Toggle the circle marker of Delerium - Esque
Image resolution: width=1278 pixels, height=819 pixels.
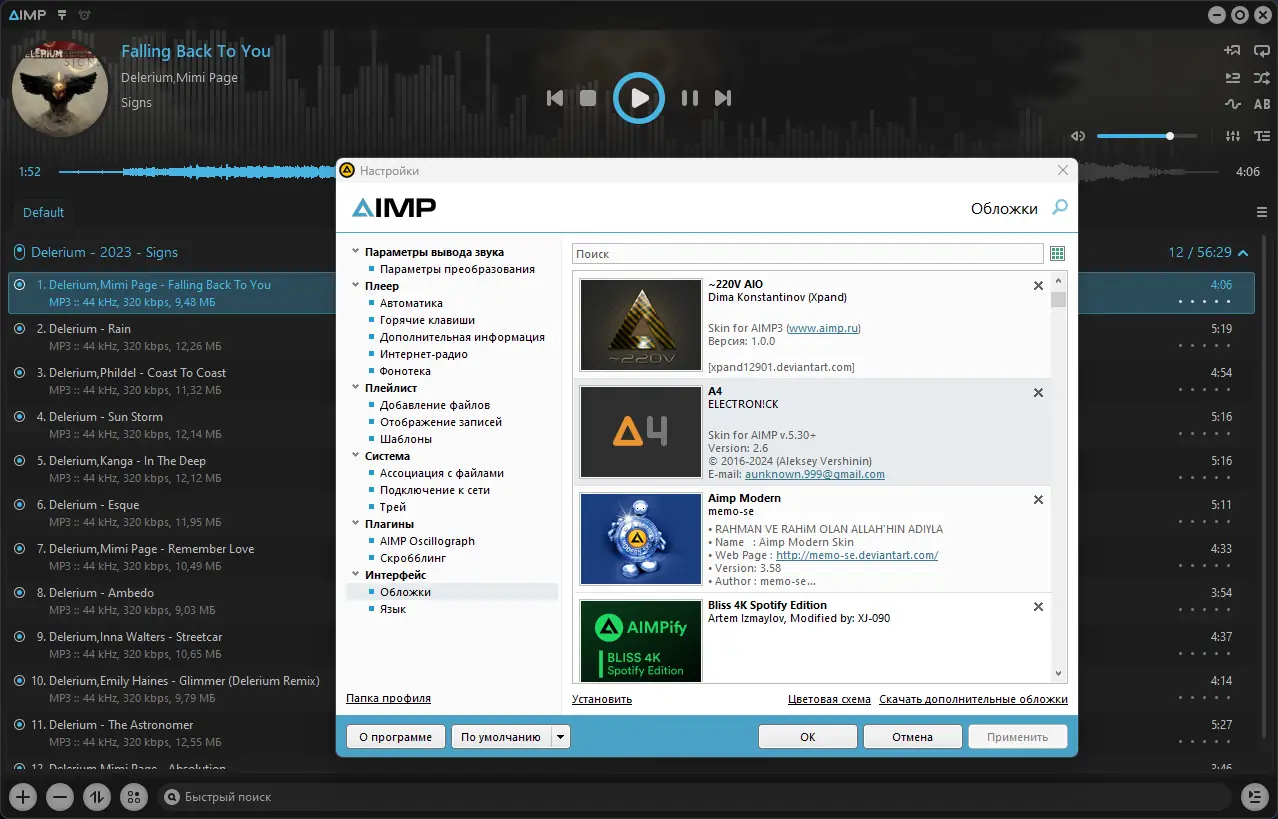(x=19, y=504)
